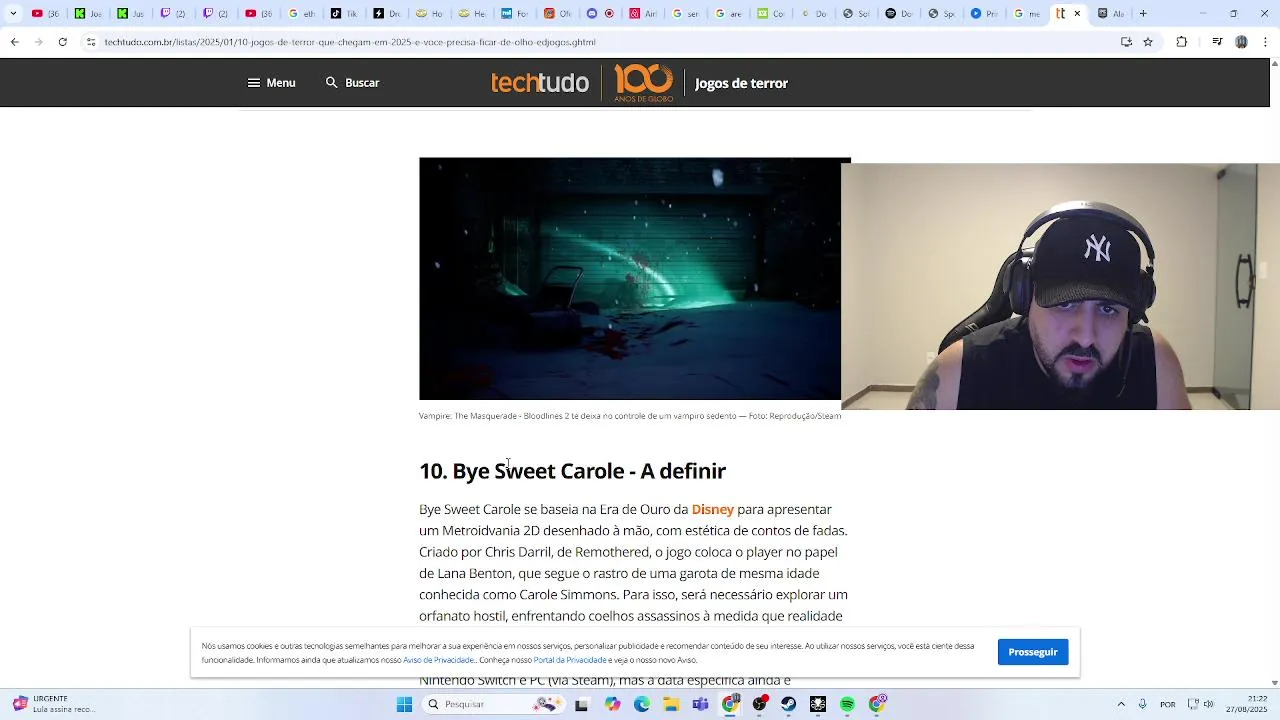Screen dimensions: 1280x720
Task: Open the browser extensions puzzle icon
Action: [x=1182, y=42]
